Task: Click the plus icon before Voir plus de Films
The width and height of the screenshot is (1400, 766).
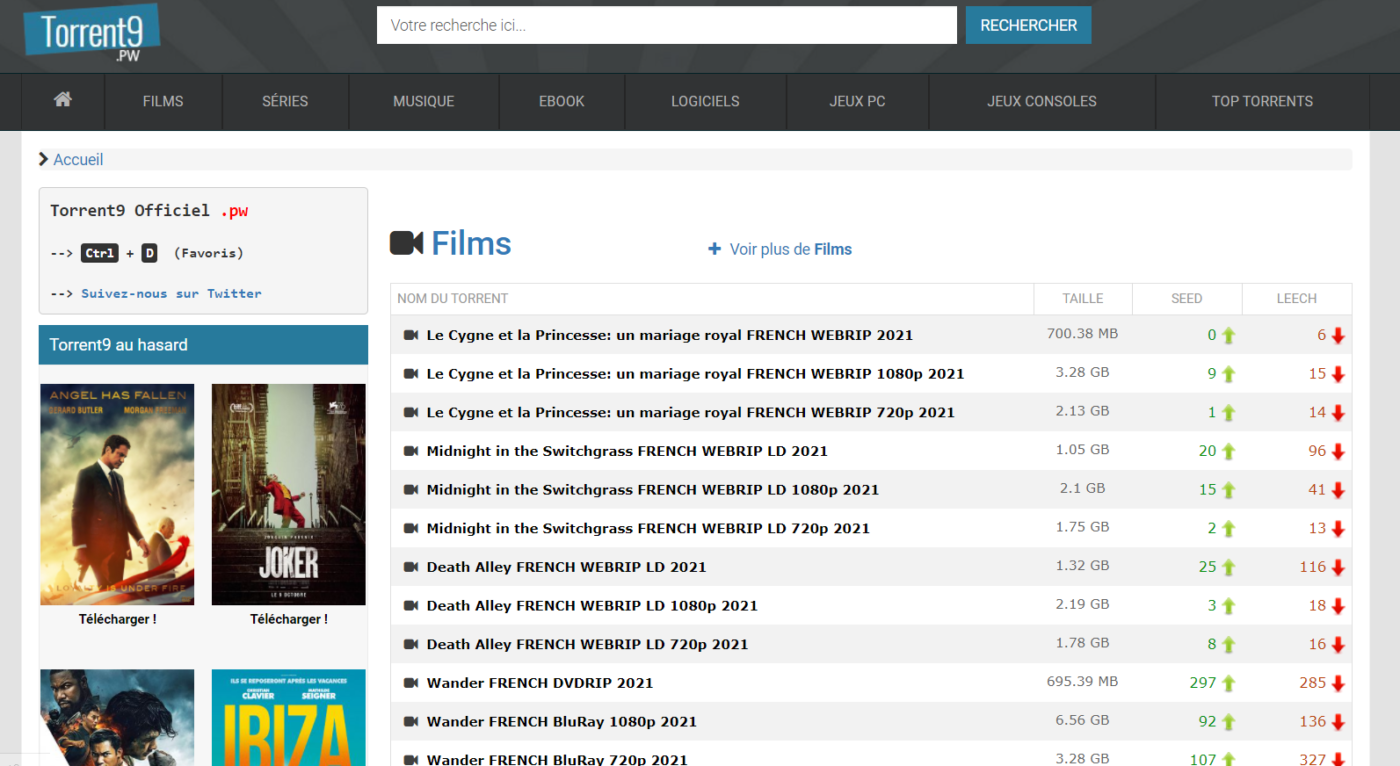Action: [714, 249]
